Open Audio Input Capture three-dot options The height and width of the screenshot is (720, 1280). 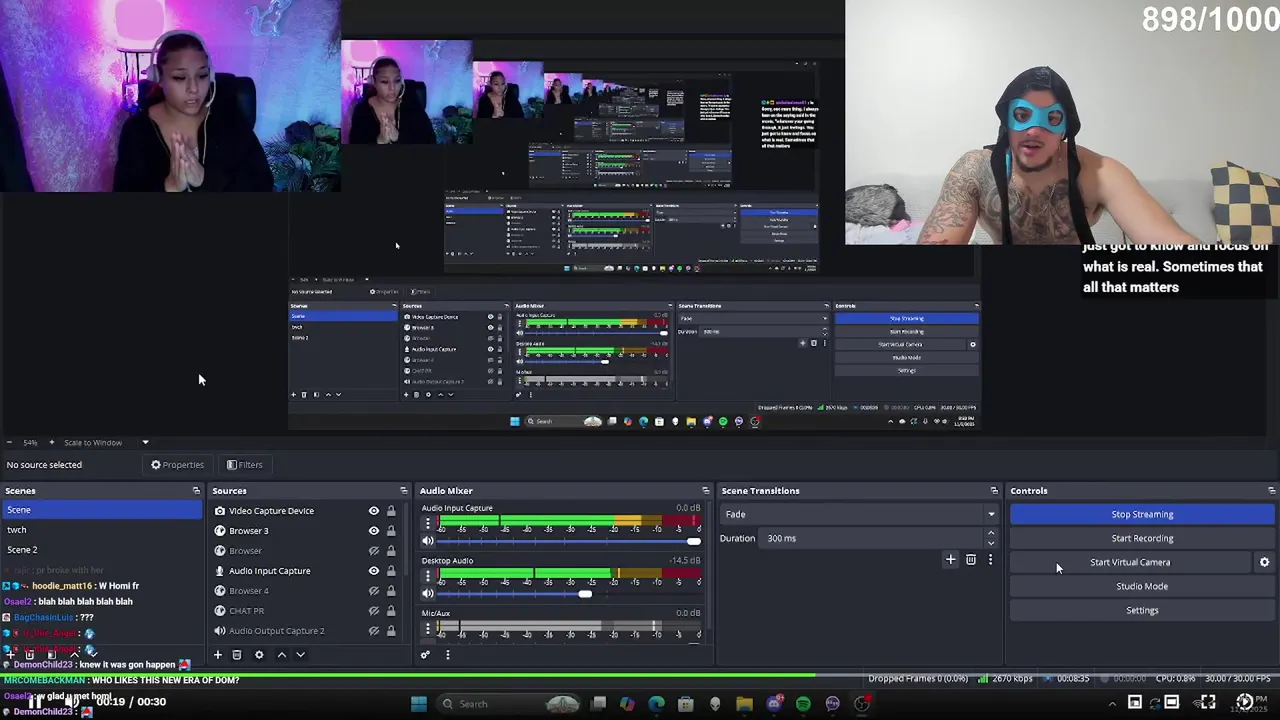tap(428, 522)
